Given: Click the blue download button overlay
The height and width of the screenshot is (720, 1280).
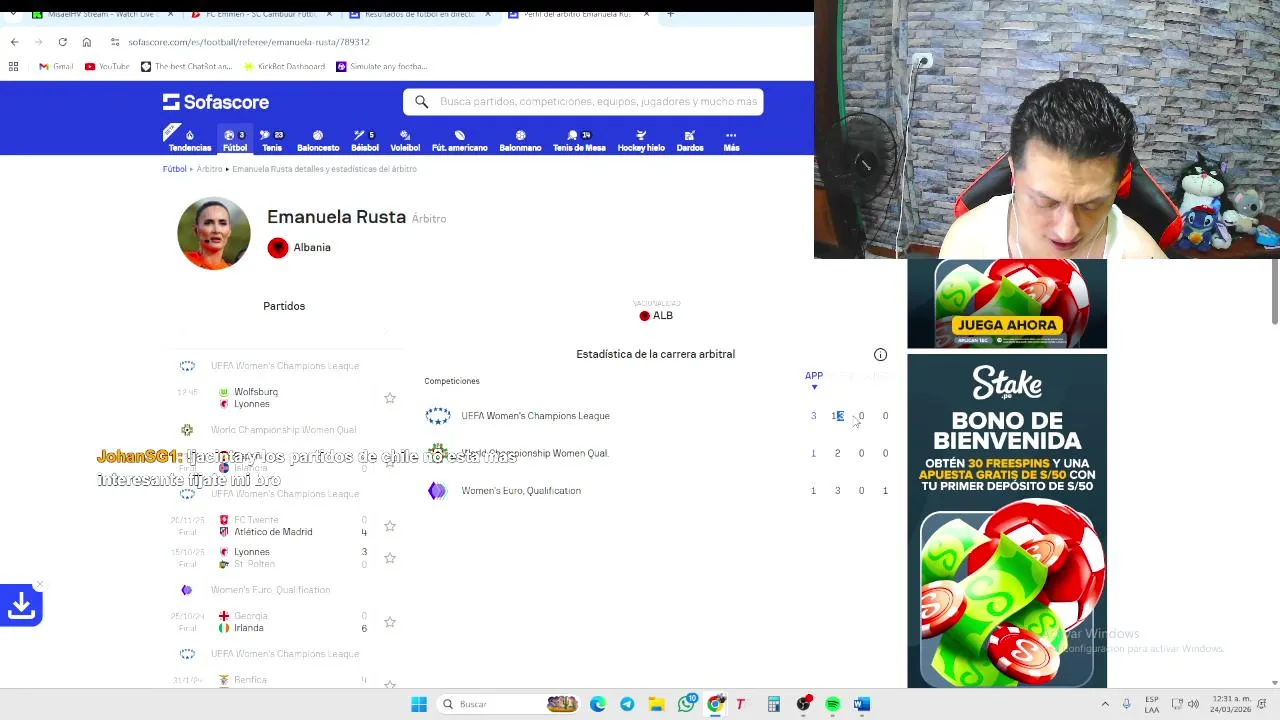Looking at the screenshot, I should click(x=21, y=605).
